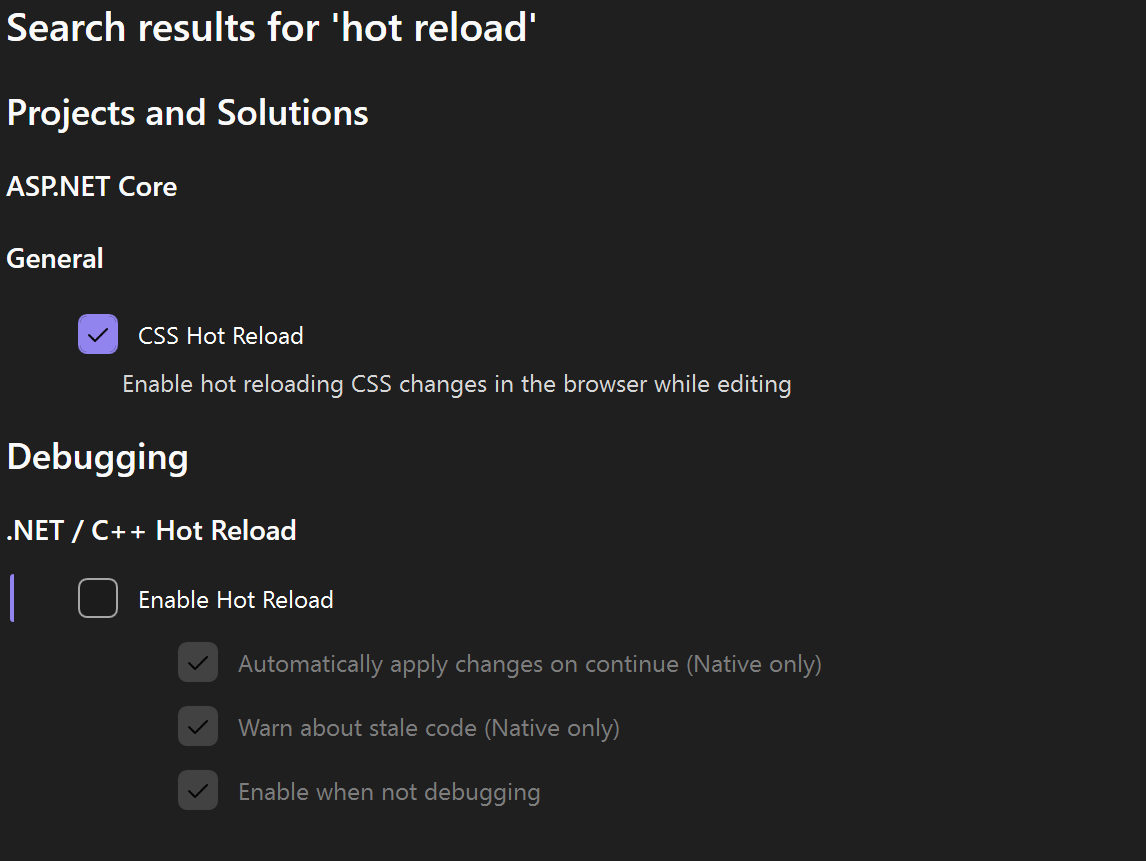Click the CSS Hot Reload label

[220, 336]
